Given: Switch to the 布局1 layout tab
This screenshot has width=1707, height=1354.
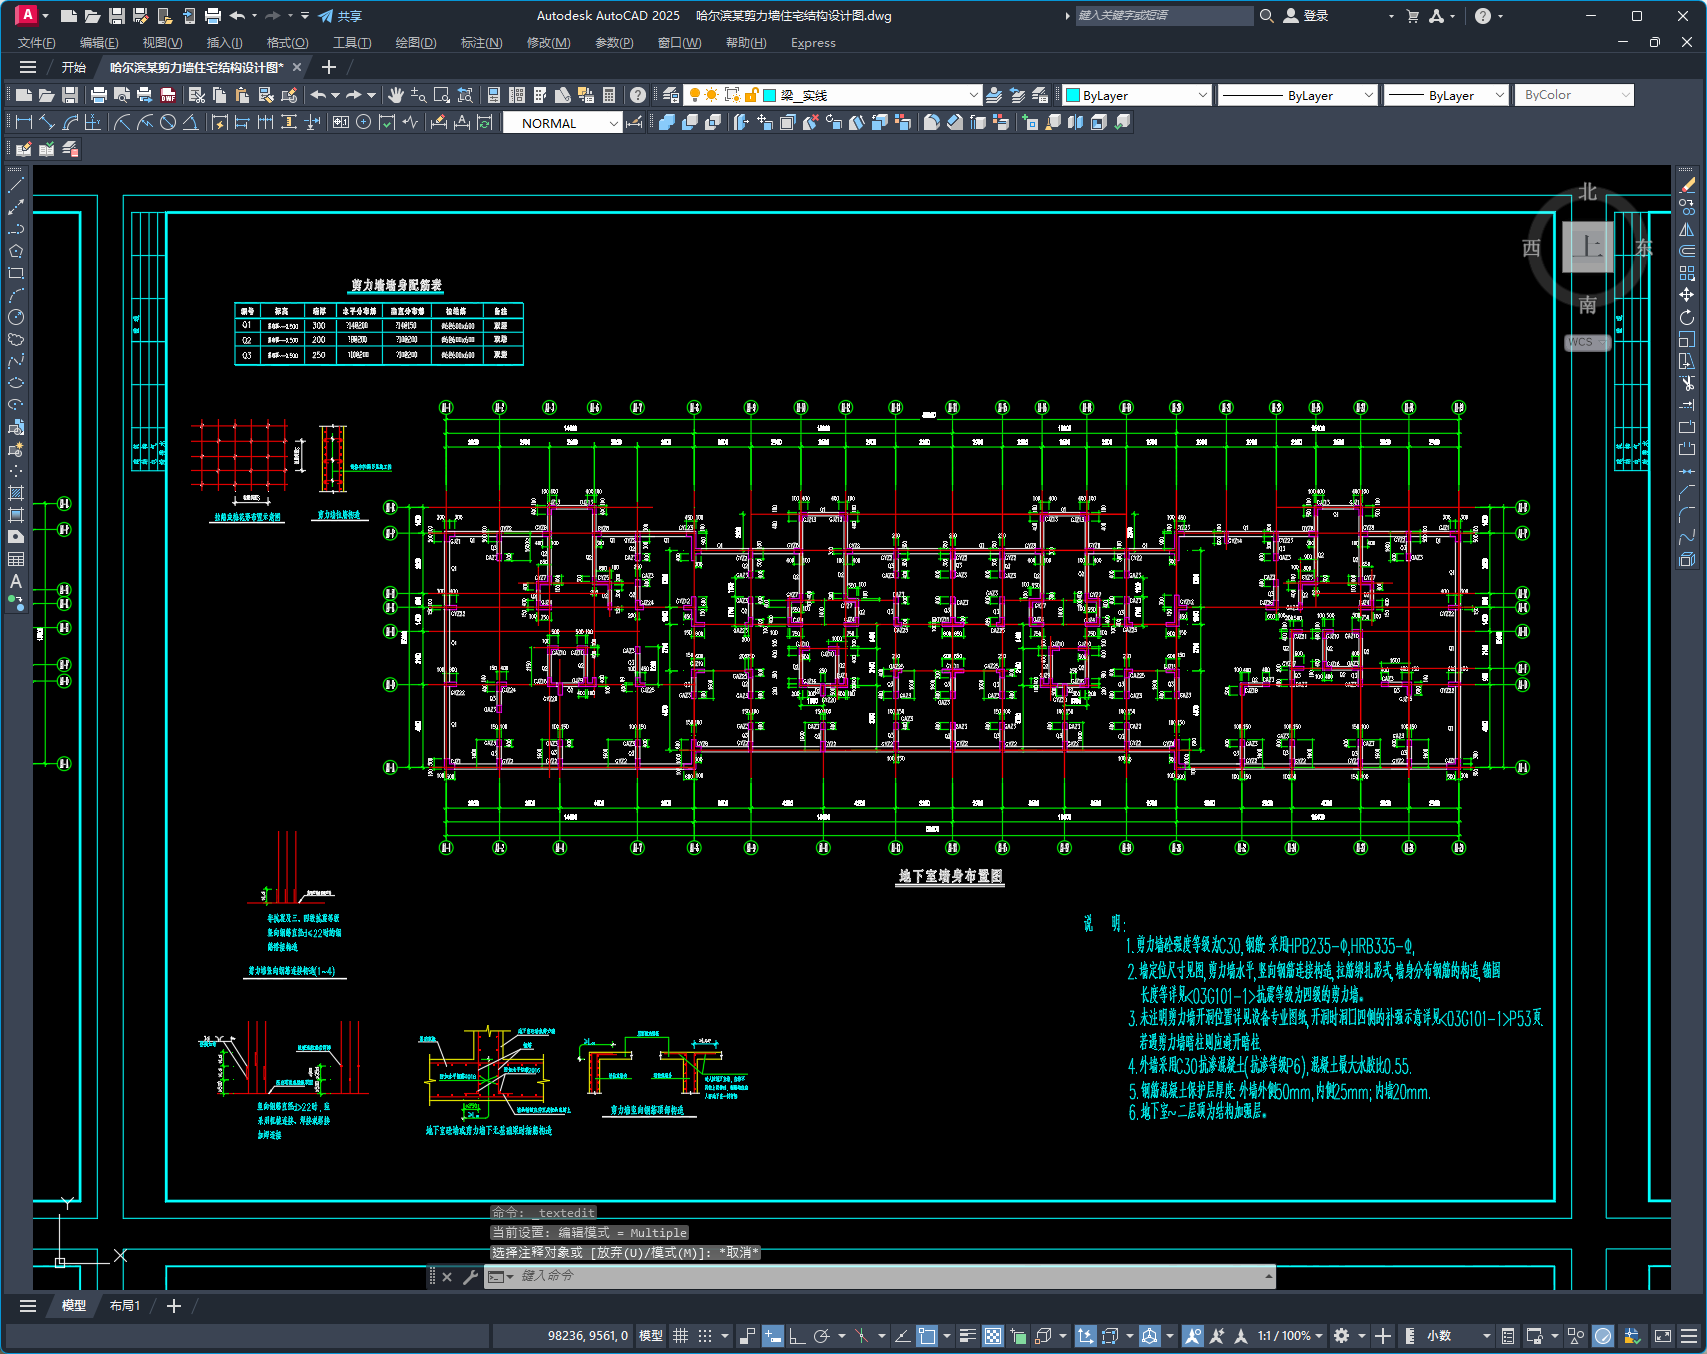Looking at the screenshot, I should point(125,1306).
